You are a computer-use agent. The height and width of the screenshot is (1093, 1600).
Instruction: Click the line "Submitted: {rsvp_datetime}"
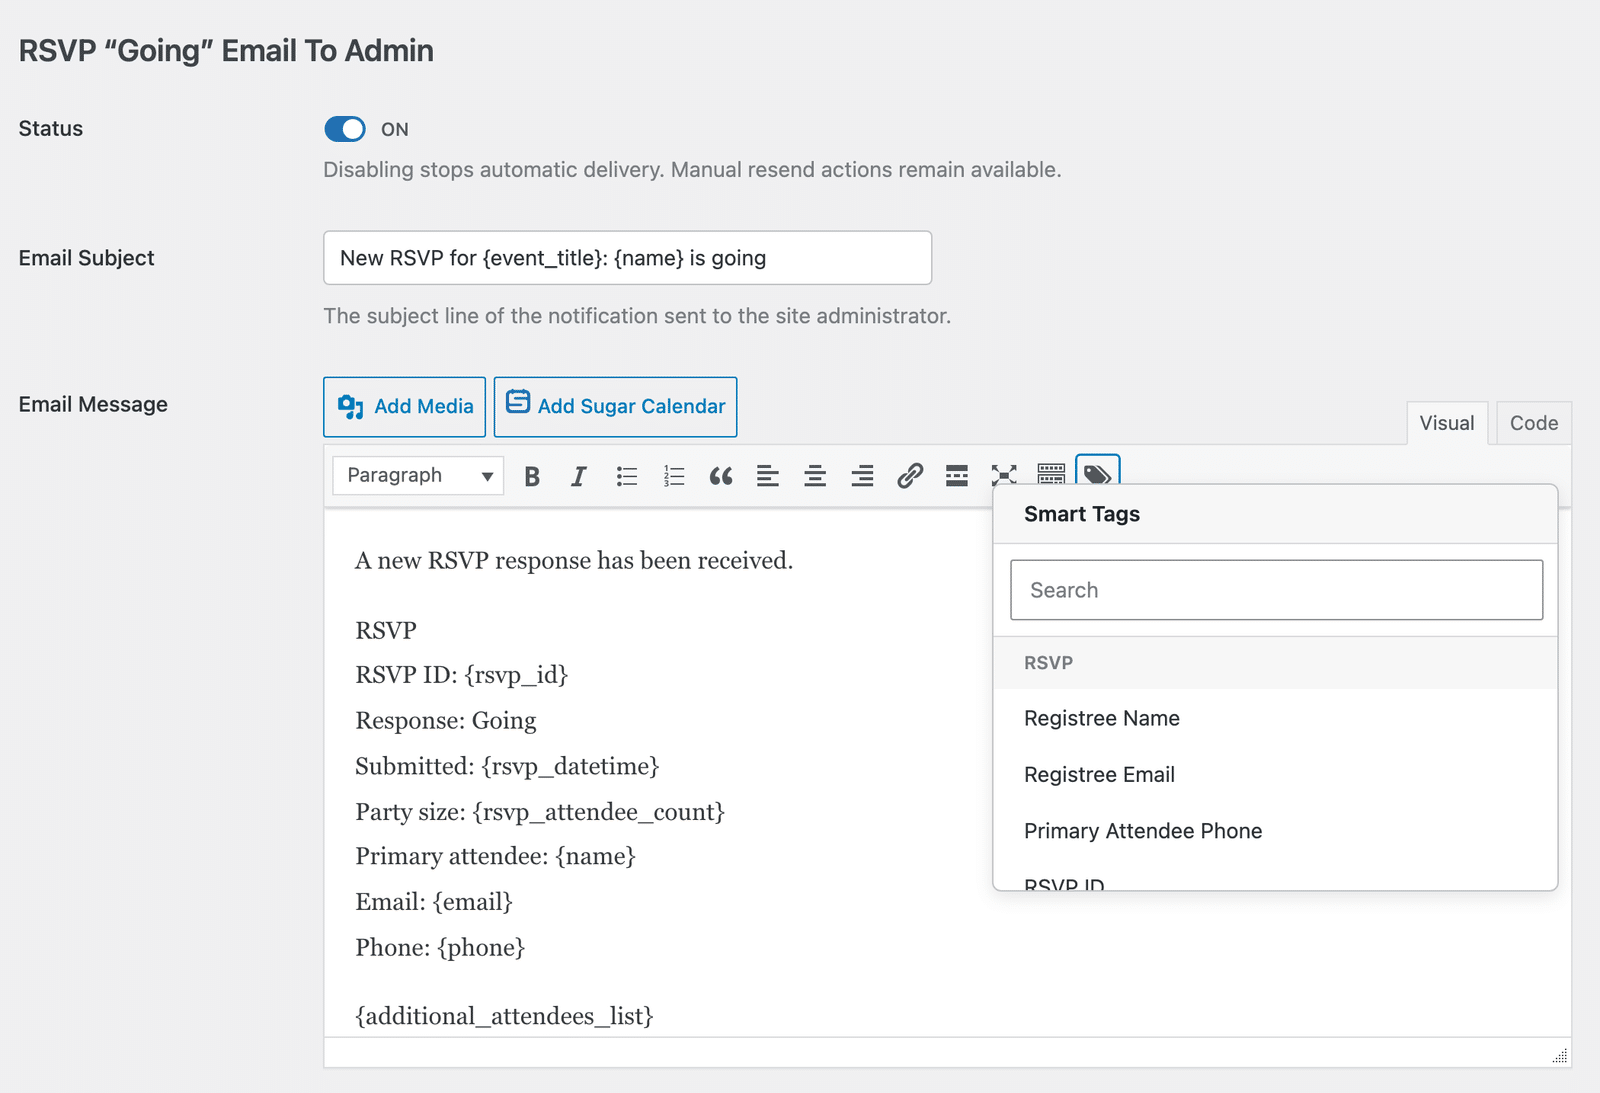tap(507, 766)
